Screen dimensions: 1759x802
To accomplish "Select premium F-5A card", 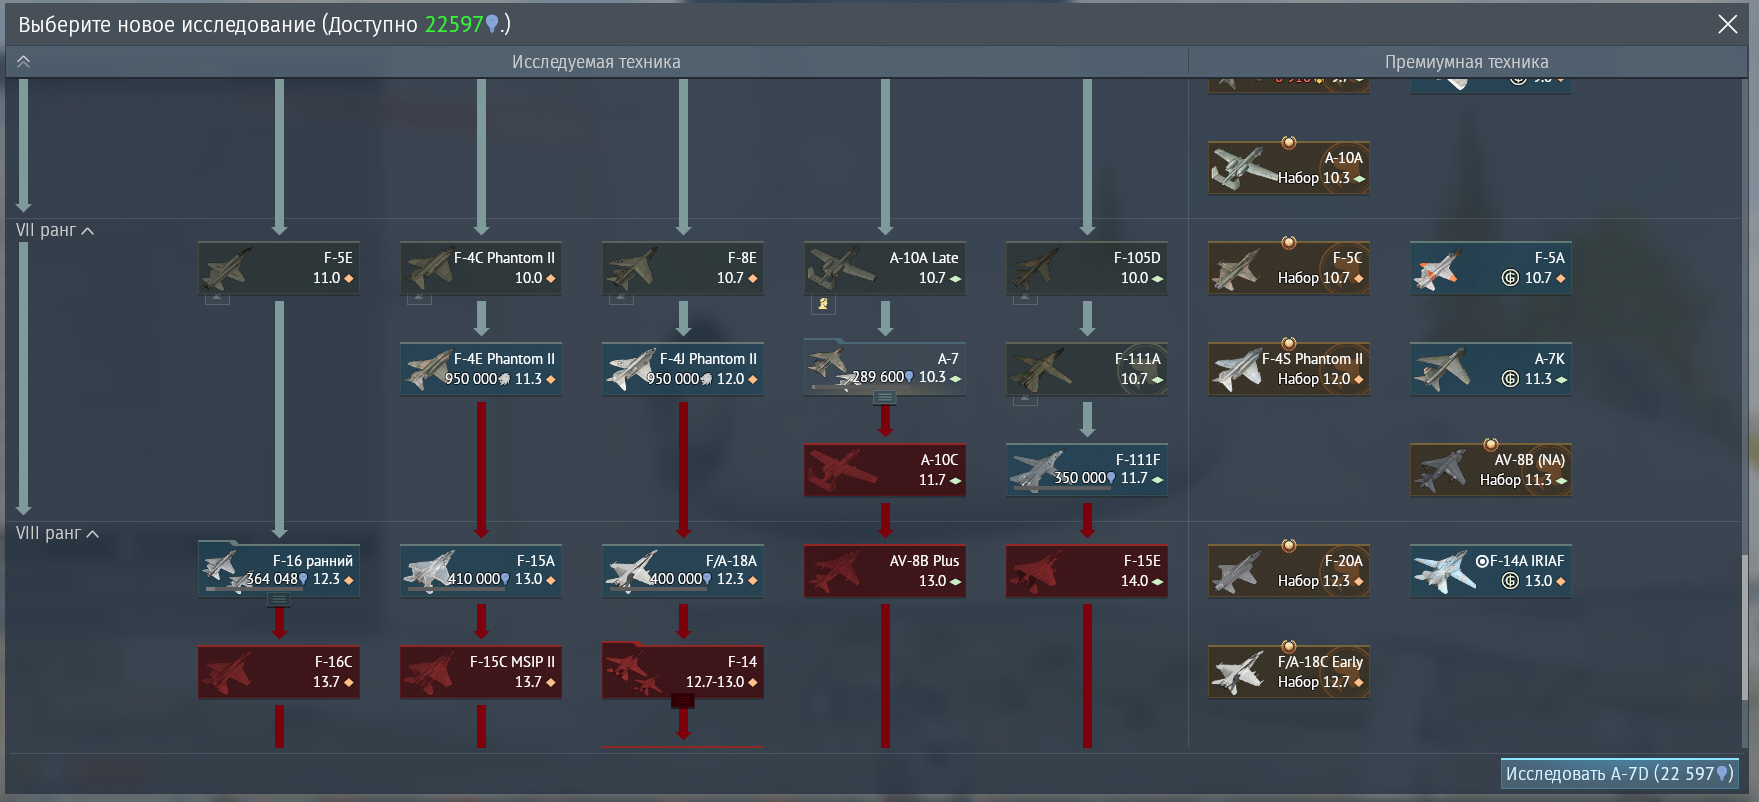I will pyautogui.click(x=1491, y=268).
